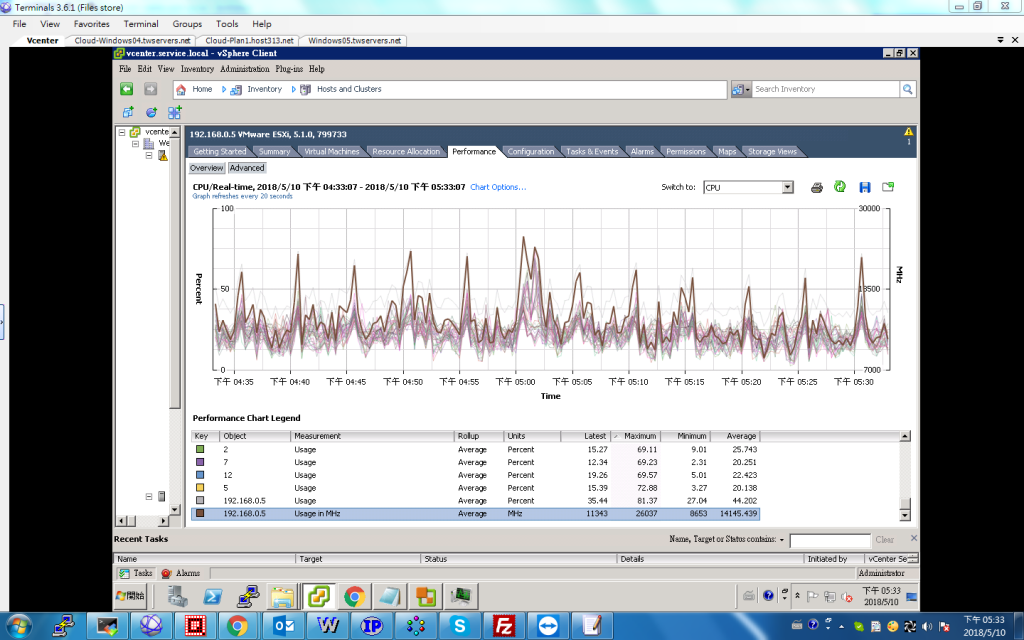The height and width of the screenshot is (640, 1024).
Task: Click the Recent Tasks filter text field
Action: 830,540
